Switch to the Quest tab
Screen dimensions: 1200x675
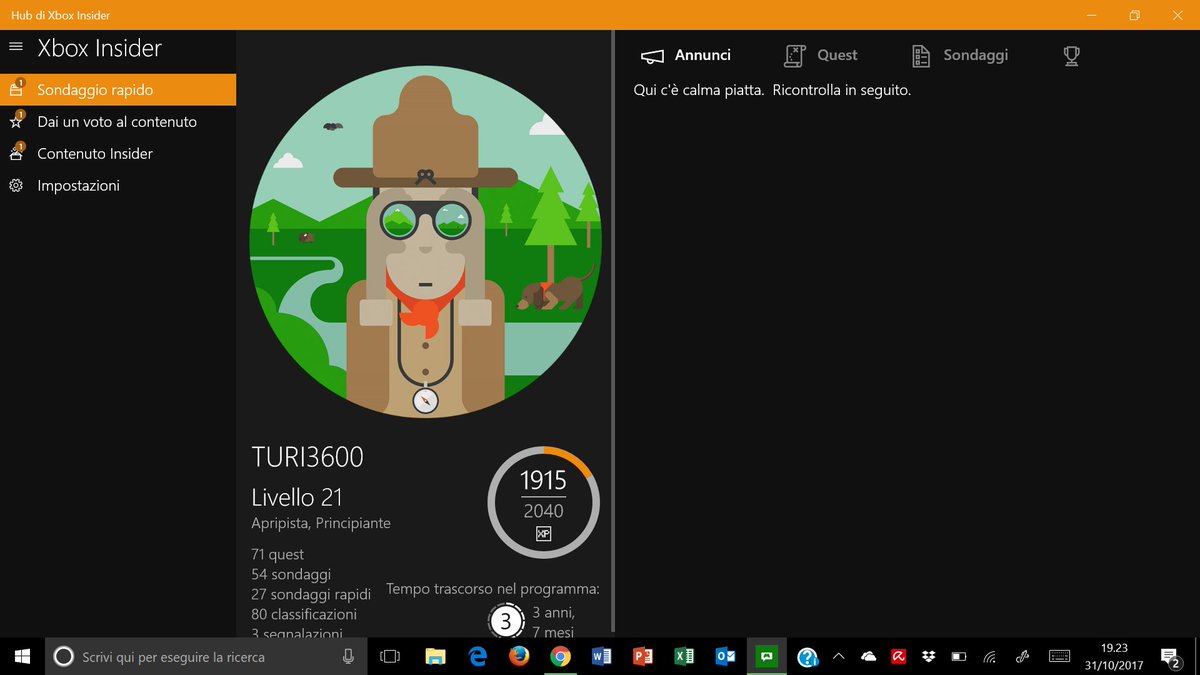pyautogui.click(x=821, y=55)
